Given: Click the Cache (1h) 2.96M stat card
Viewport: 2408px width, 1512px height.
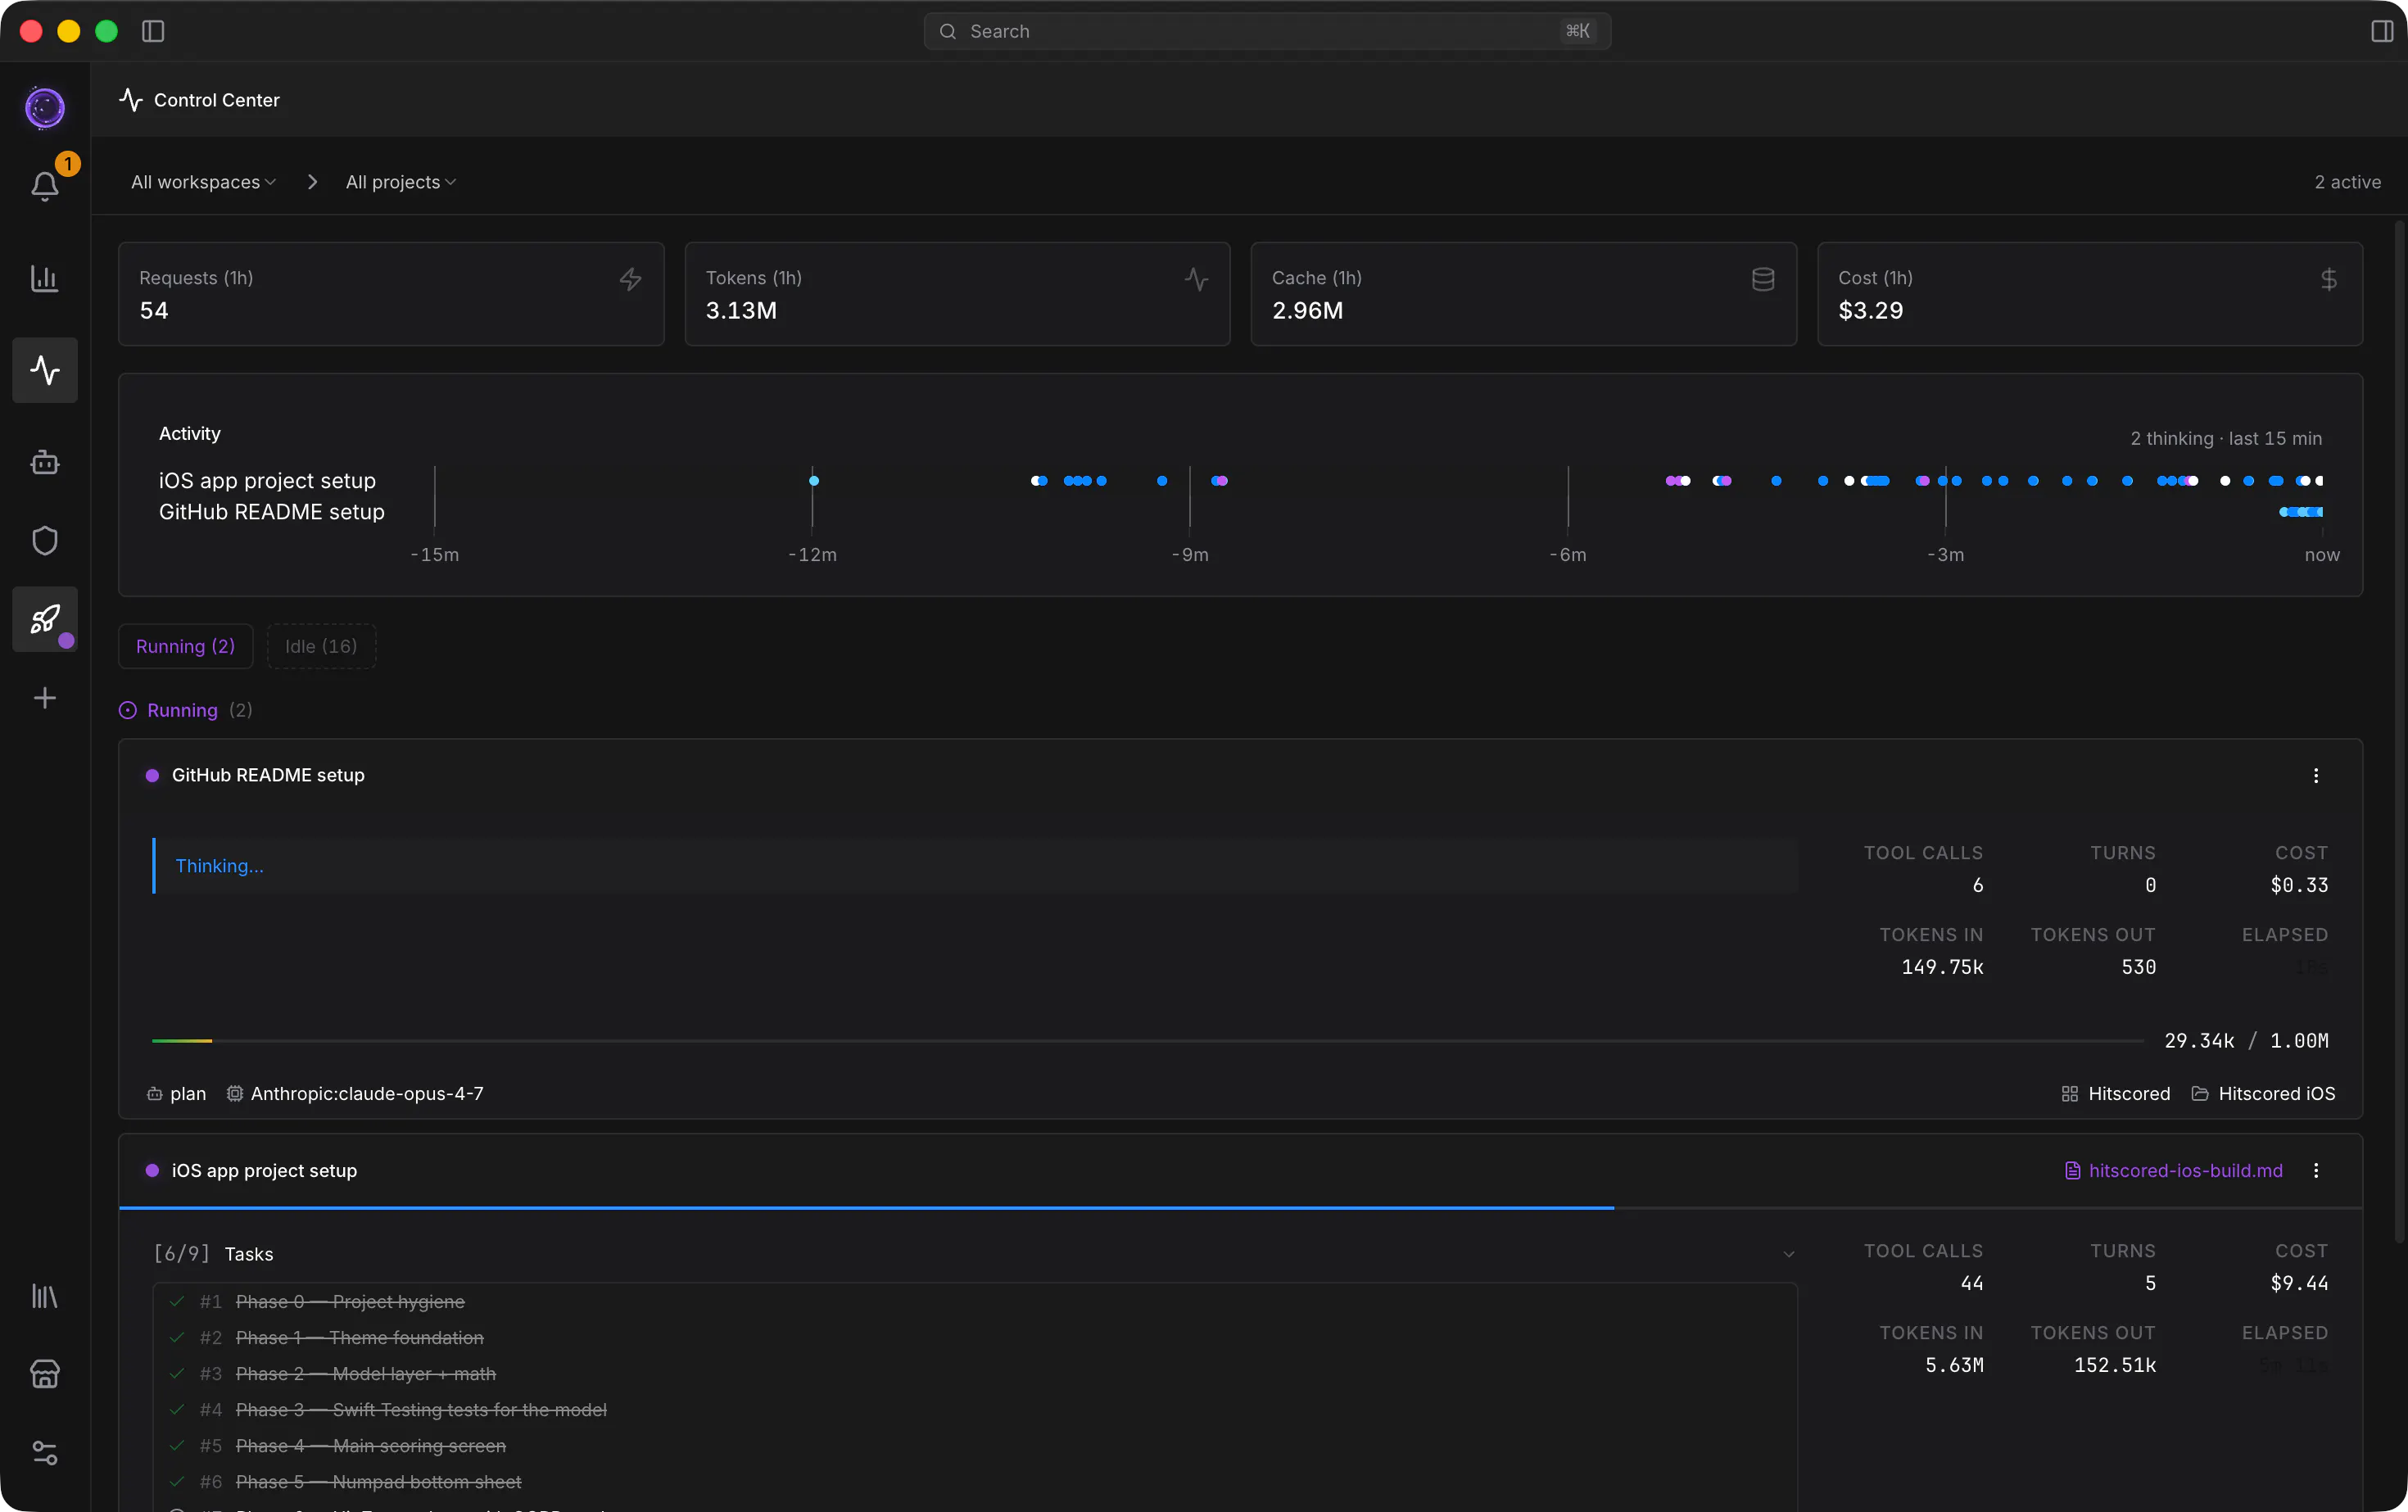Looking at the screenshot, I should click(x=1523, y=294).
